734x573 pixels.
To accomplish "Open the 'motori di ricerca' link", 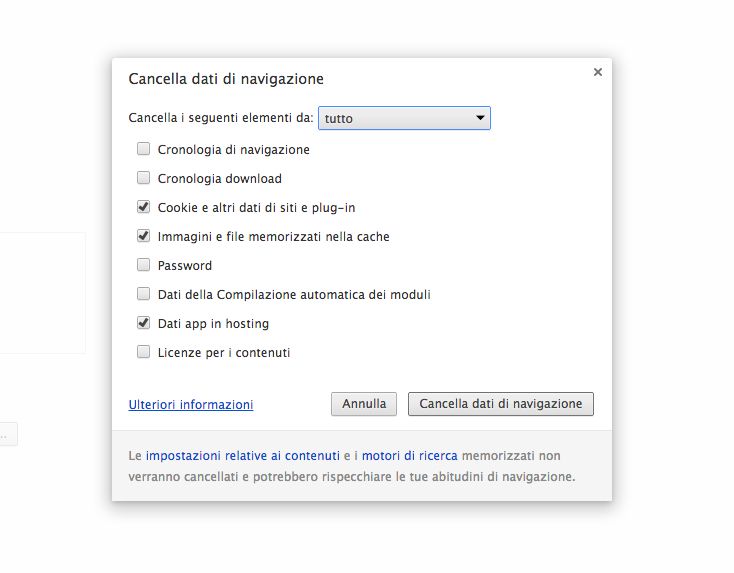I will tap(410, 455).
